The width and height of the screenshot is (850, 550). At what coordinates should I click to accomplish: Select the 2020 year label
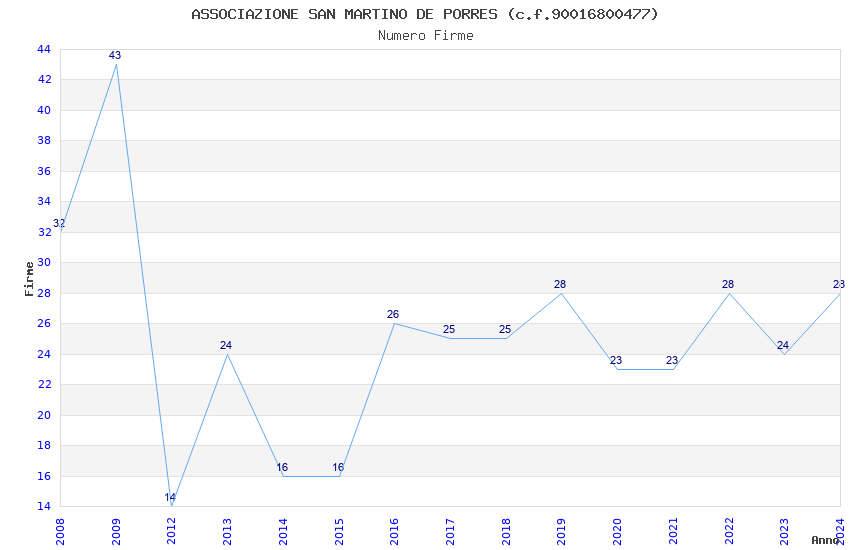617,531
